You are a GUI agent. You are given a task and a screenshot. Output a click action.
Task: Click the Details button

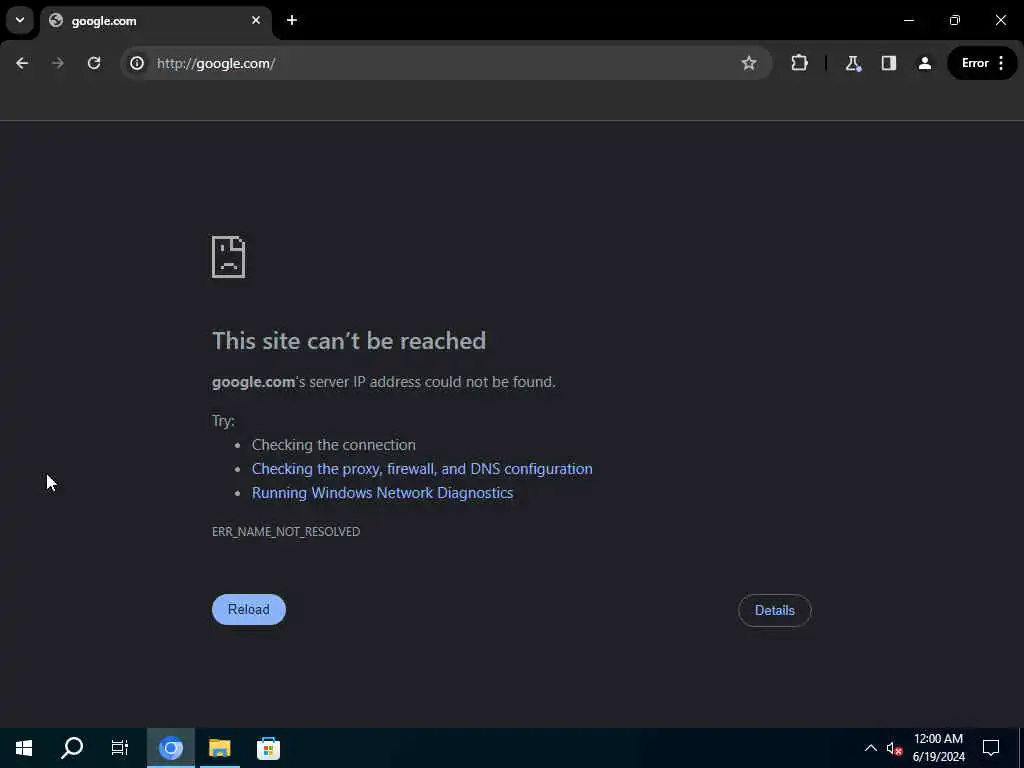click(775, 611)
